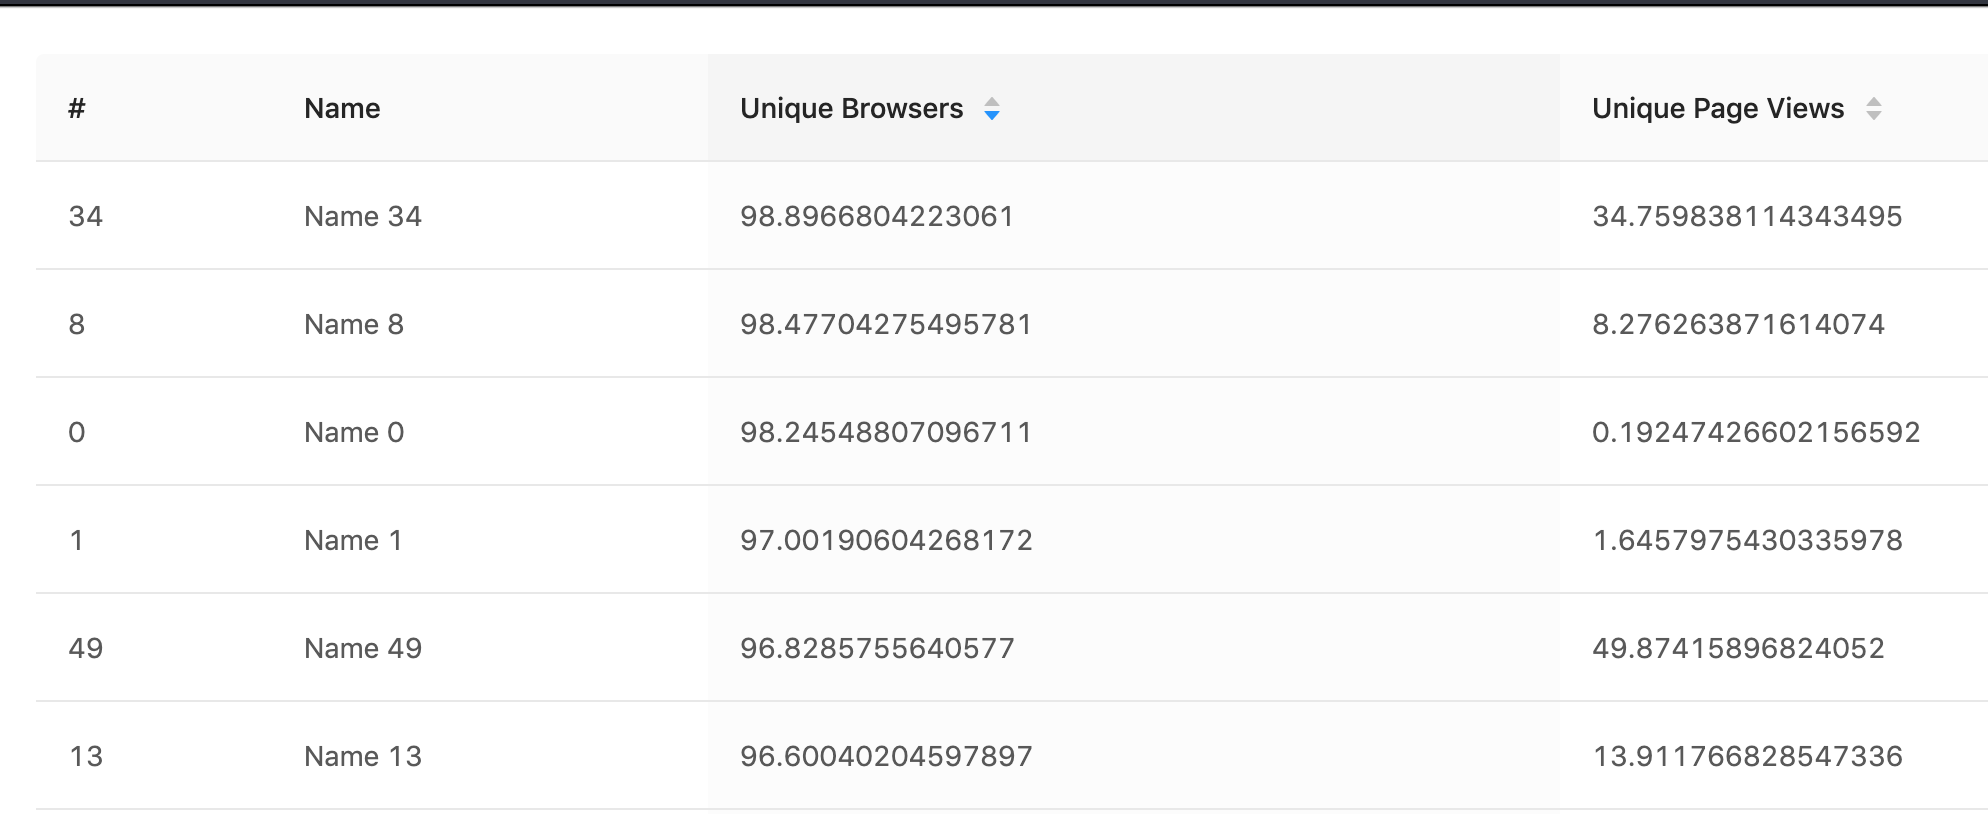1988x814 pixels.
Task: Sort the table by Unique Page Views
Action: (x=1718, y=108)
